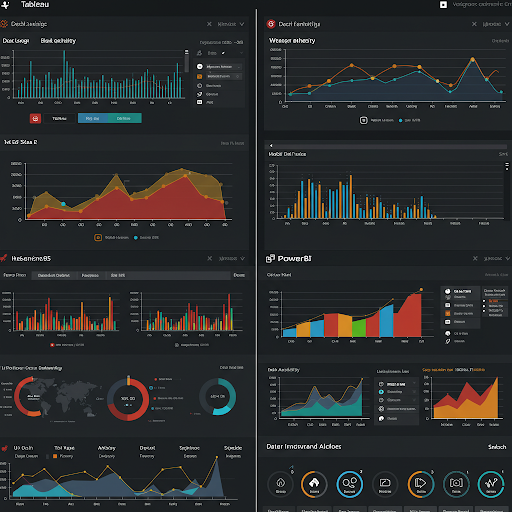Click the teal donut gauge in the map panel
Screen dimensions: 512x512
point(218,397)
